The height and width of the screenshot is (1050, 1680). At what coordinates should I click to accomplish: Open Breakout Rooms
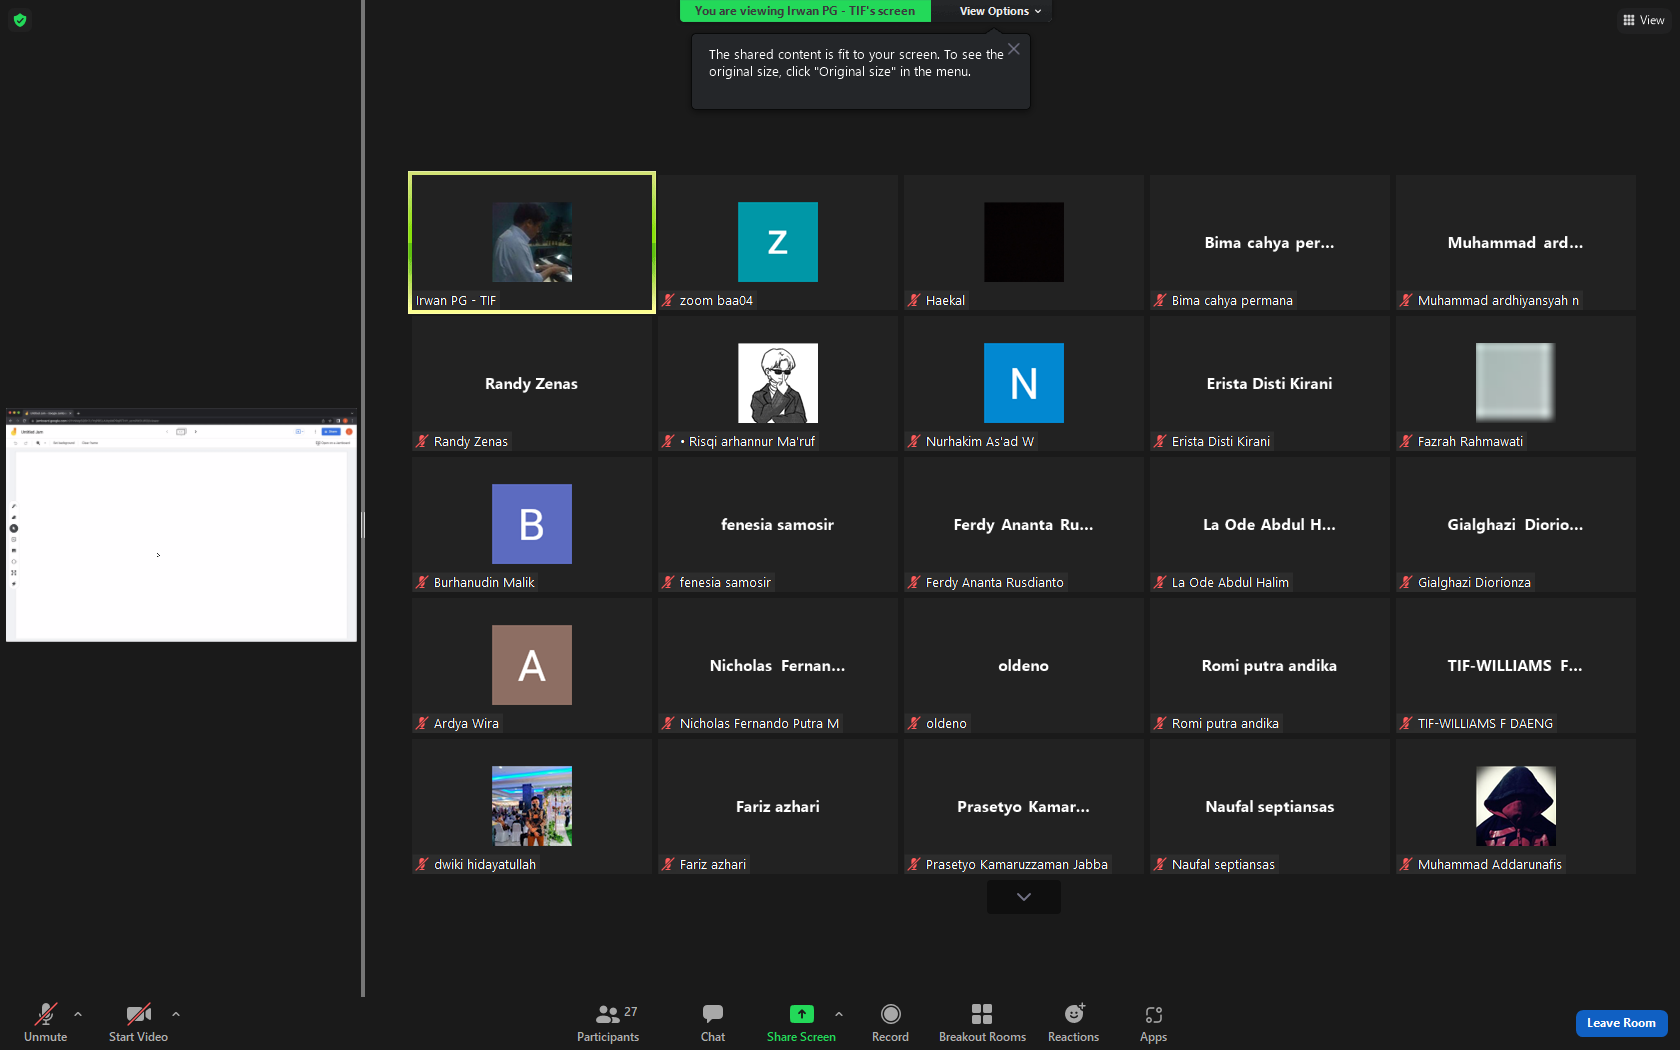(982, 1023)
